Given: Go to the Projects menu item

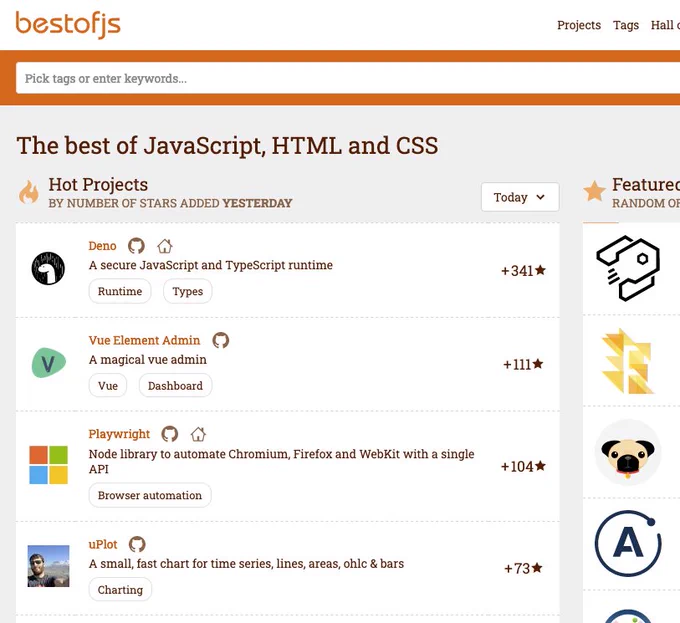Looking at the screenshot, I should point(579,25).
